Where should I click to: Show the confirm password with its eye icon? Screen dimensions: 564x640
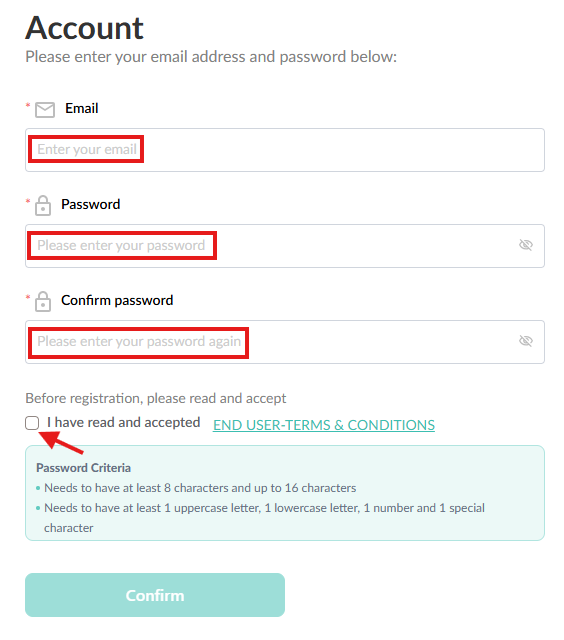[x=526, y=341]
